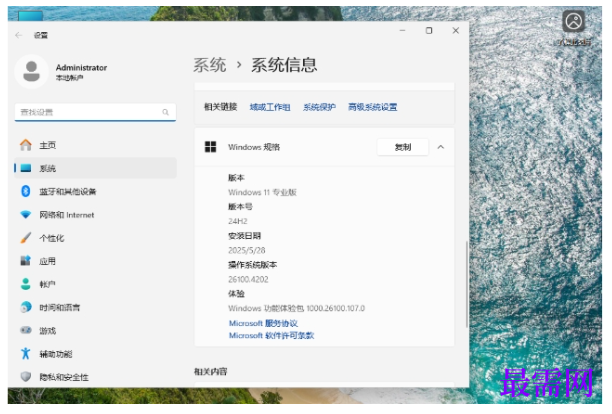Click the system monitor icon beside 系统
This screenshot has height=414, width=612.
26,168
